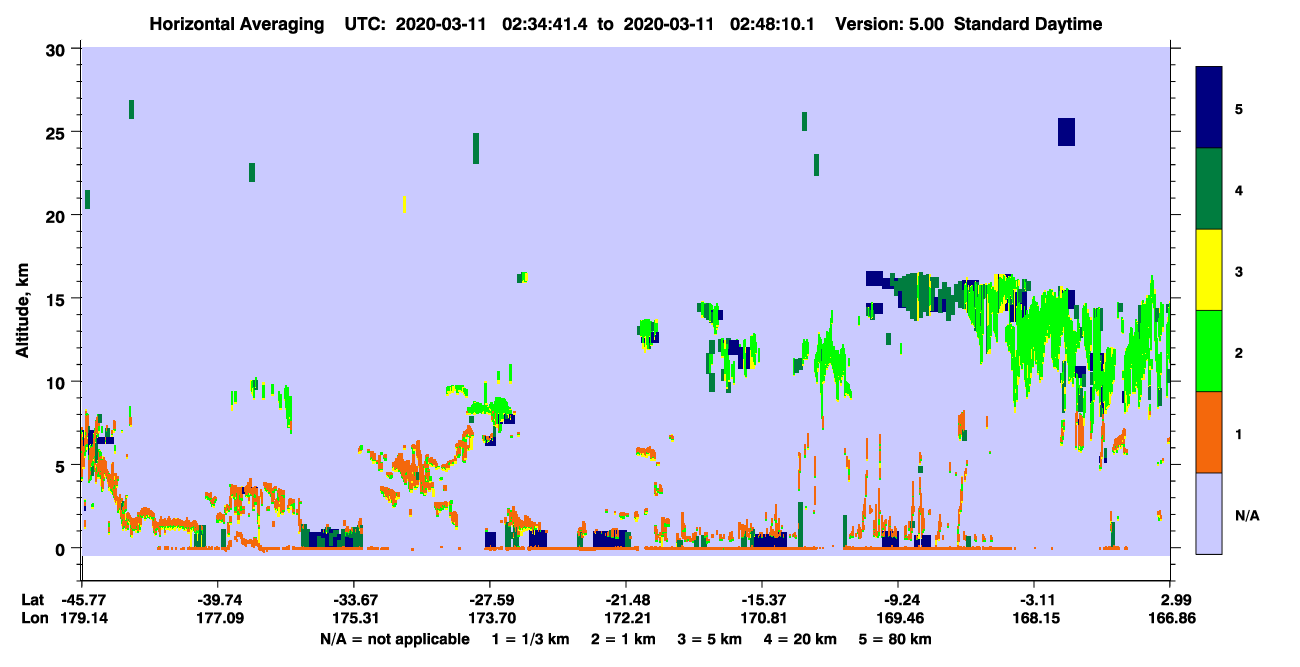This screenshot has width=1300, height=667.
Task: Click latitude value -45.77
Action: [x=82, y=600]
